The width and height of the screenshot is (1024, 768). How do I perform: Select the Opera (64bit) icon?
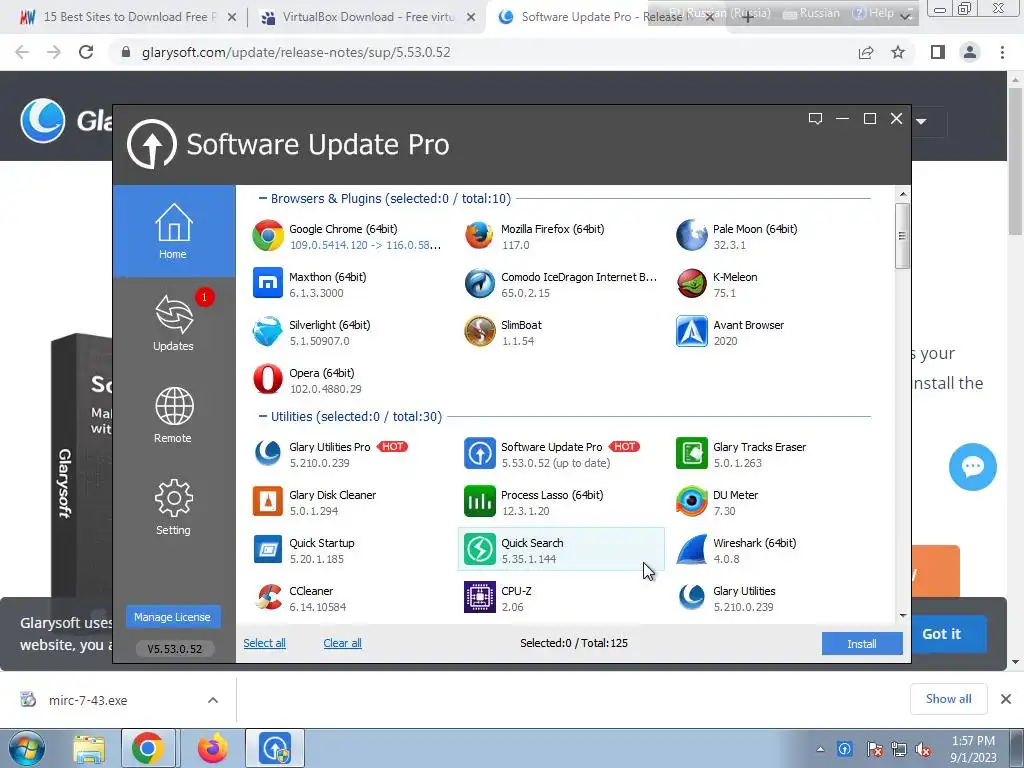pos(268,379)
